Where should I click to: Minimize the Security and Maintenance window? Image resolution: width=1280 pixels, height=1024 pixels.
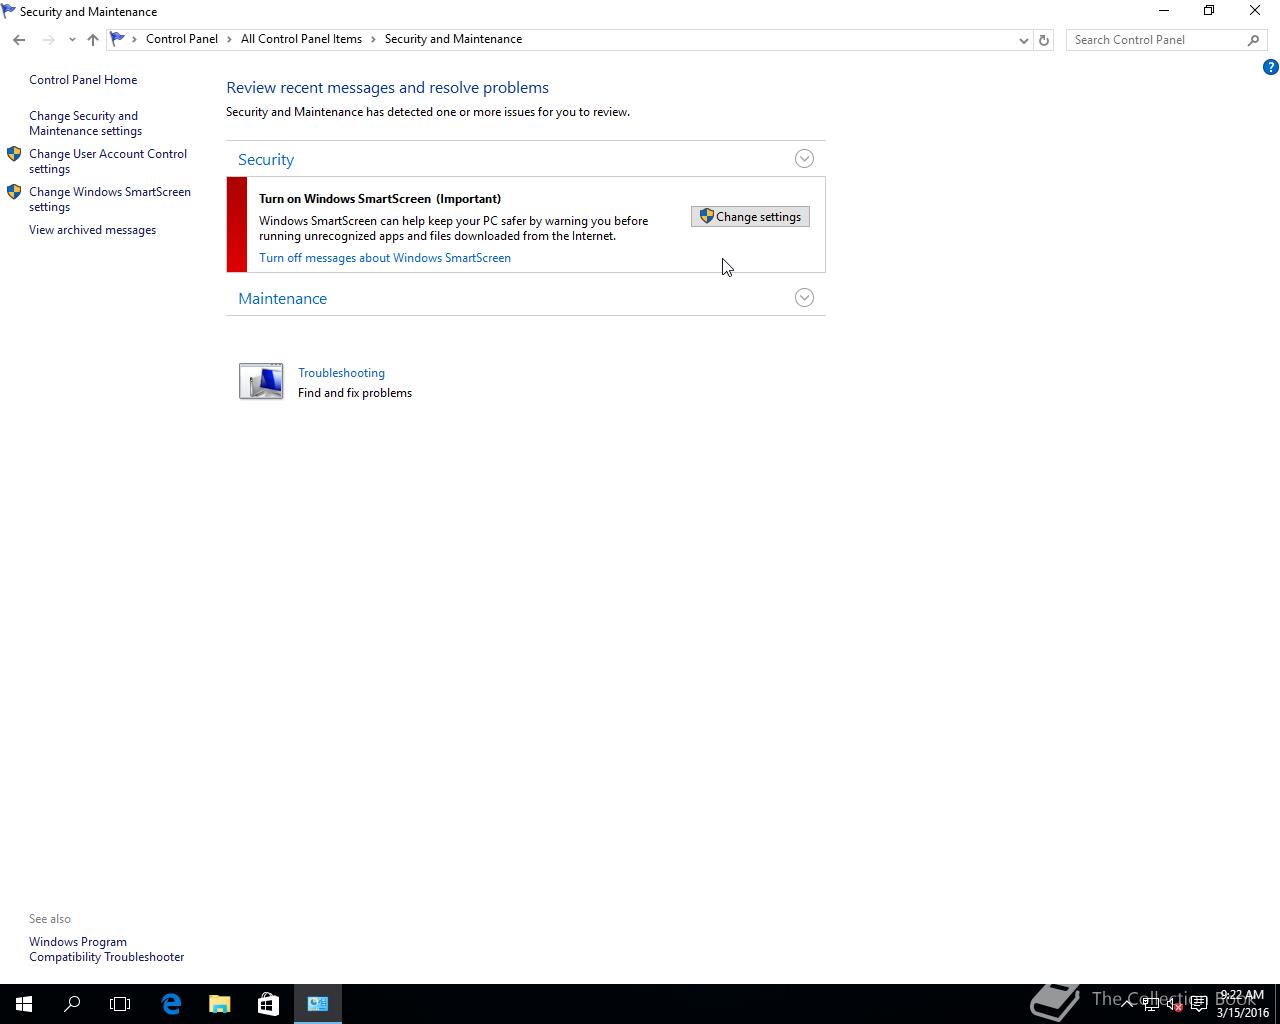click(1163, 11)
